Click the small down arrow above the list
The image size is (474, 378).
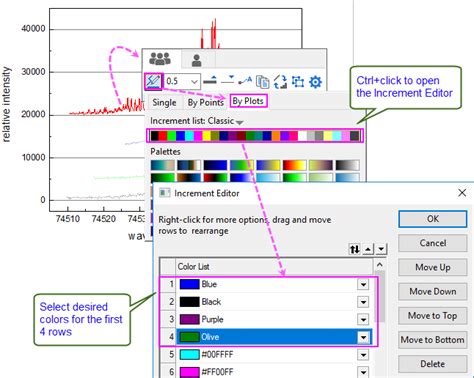point(381,249)
